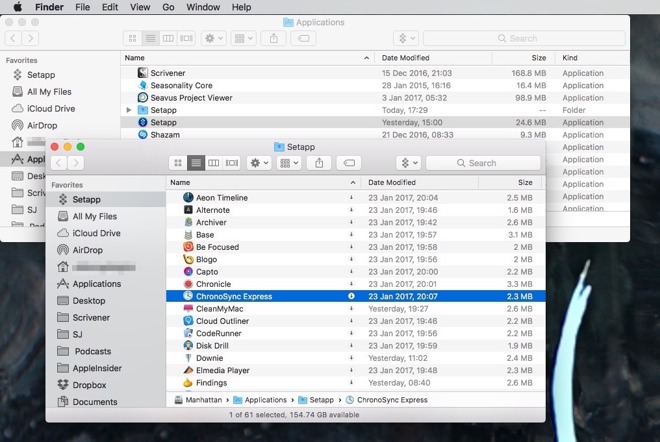Open Dropbox dropdown in Applications window toolbar
The image size is (660, 442).
[406, 38]
